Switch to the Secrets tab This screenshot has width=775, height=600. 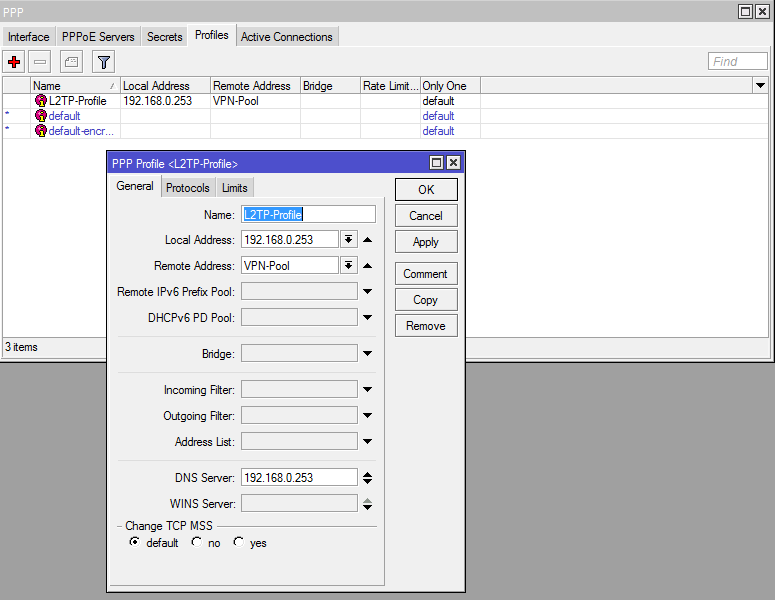click(x=165, y=37)
